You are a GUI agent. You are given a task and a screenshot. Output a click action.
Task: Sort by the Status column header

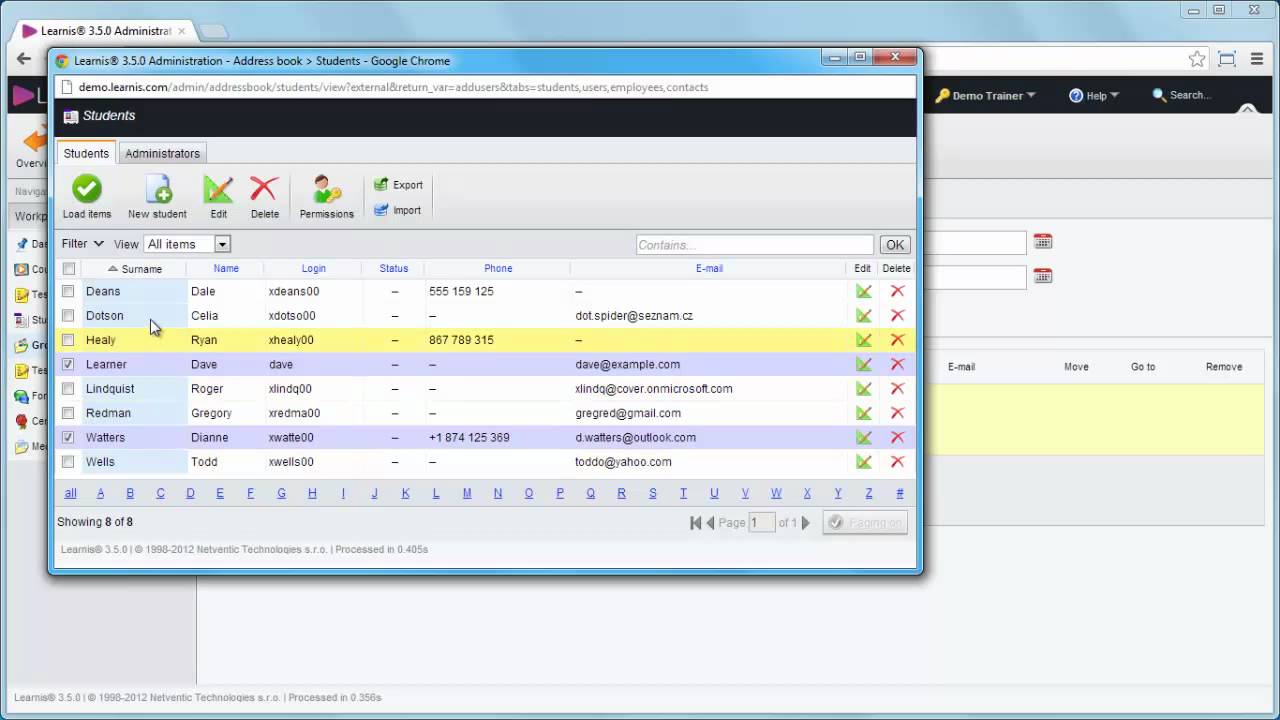coord(394,268)
